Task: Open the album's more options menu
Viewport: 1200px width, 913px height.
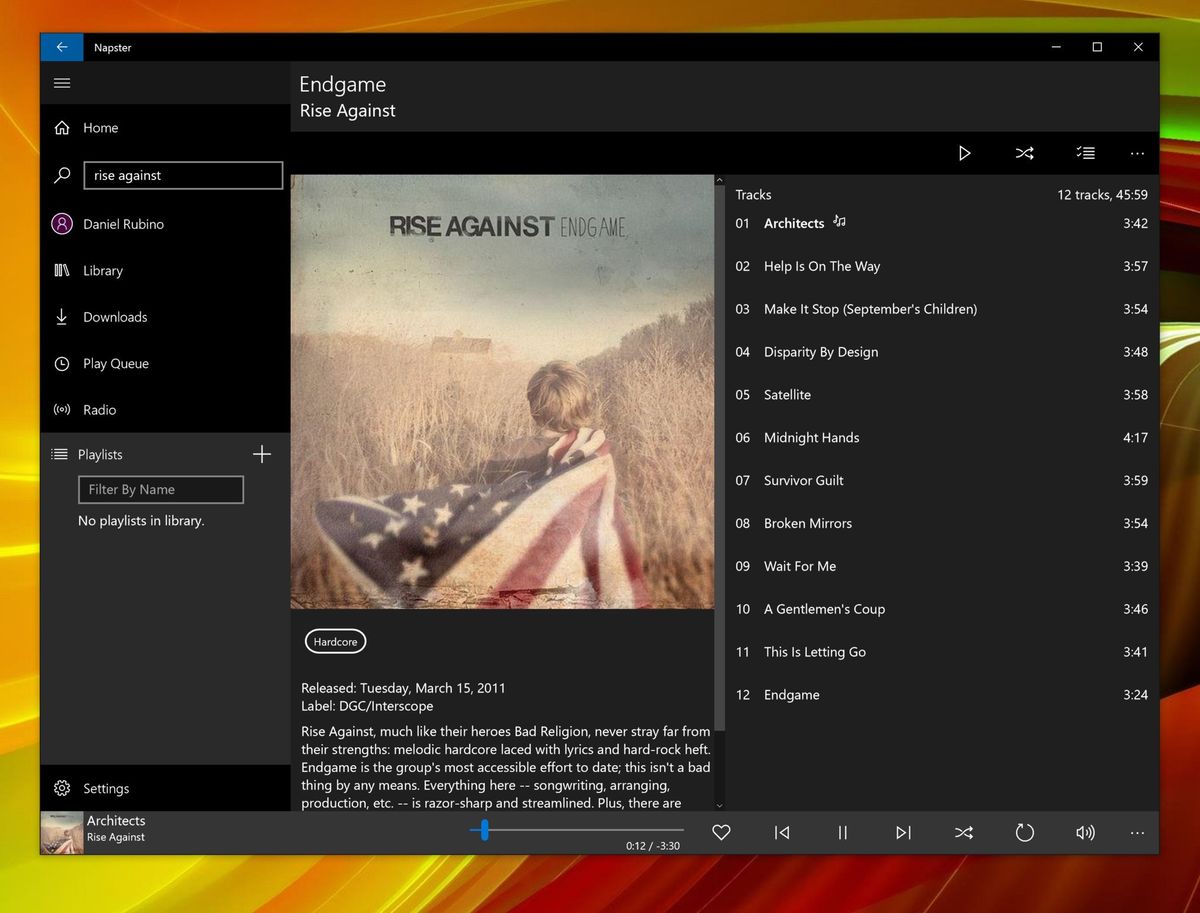Action: tap(1137, 153)
